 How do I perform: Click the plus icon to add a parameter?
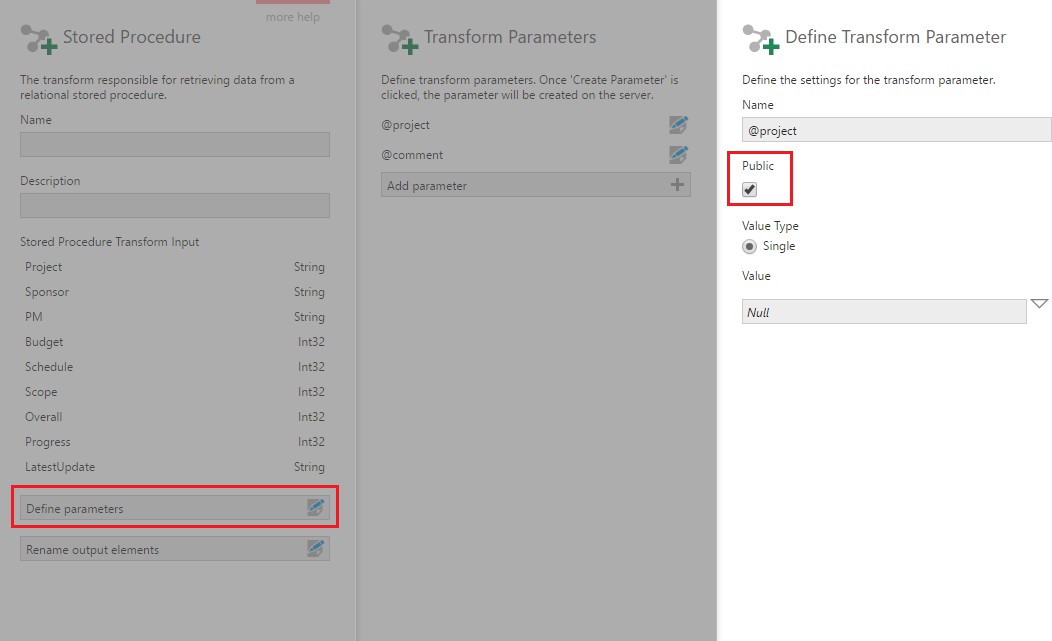tap(678, 185)
